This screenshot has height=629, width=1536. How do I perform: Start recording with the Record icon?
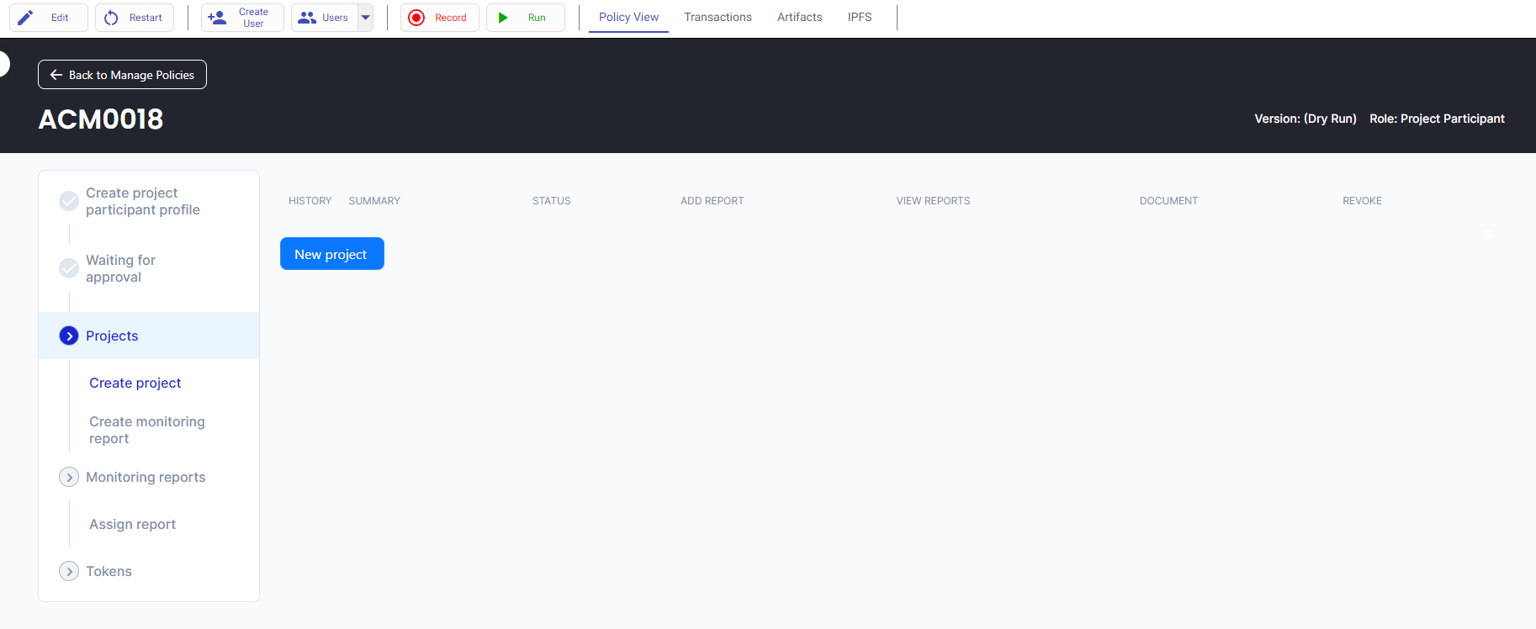point(416,17)
